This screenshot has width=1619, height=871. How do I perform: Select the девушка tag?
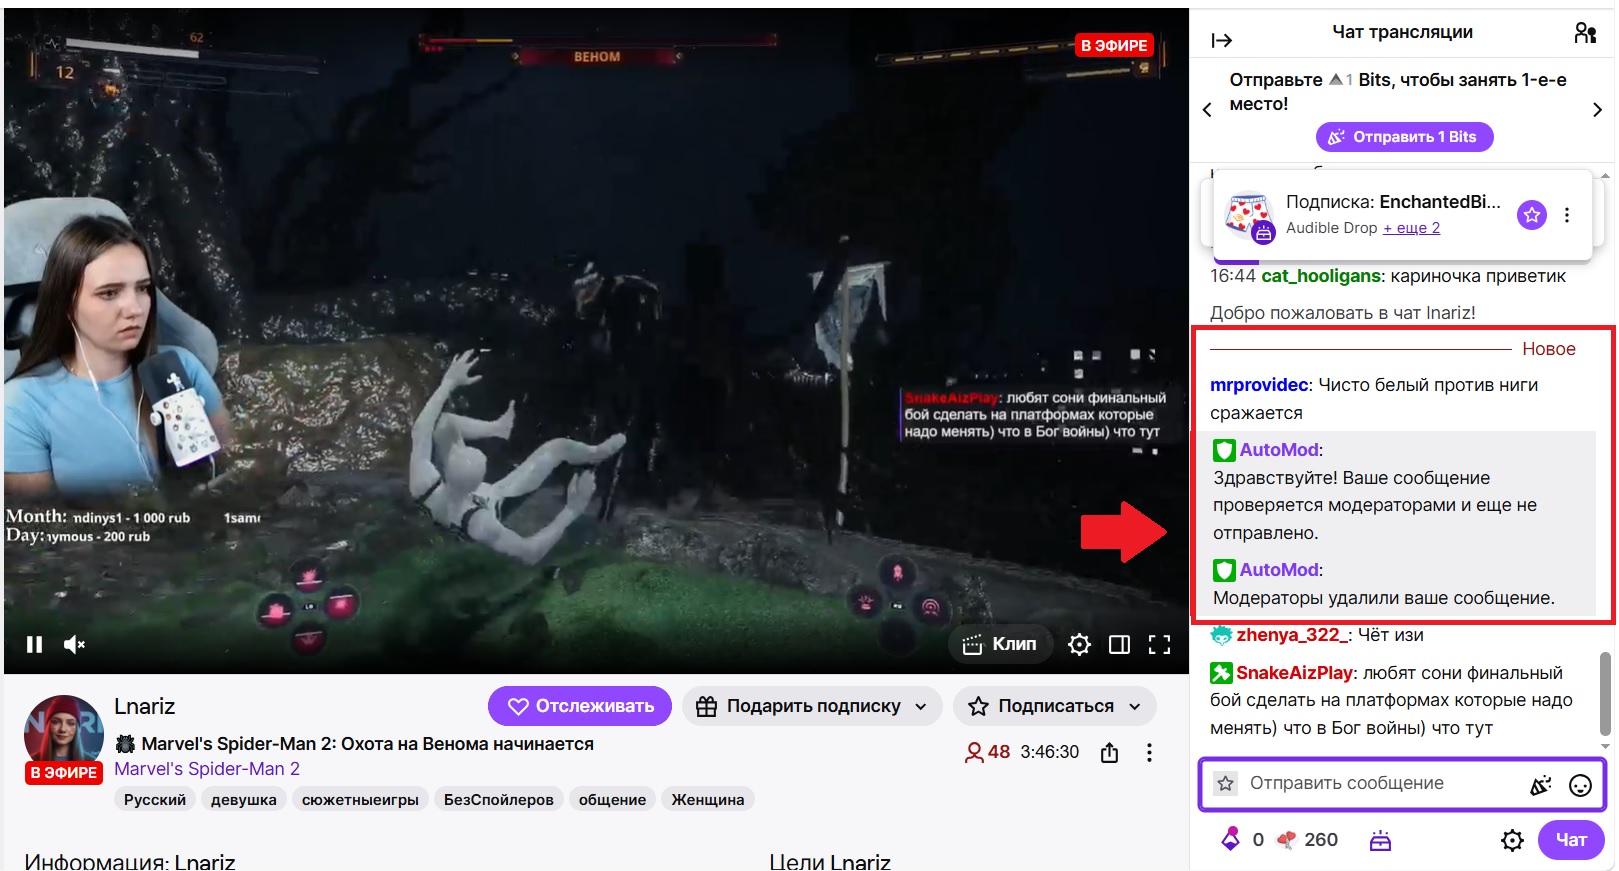pyautogui.click(x=244, y=799)
